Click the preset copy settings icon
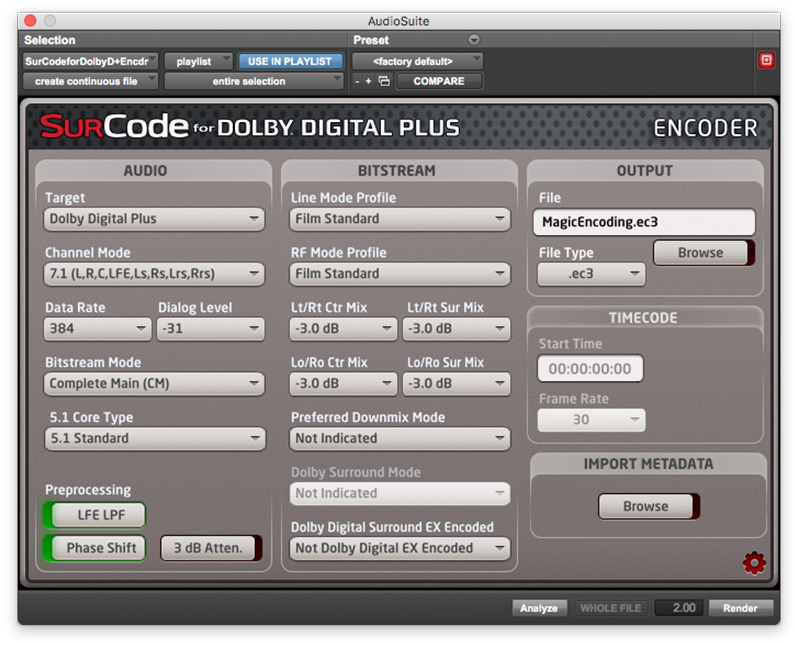The image size is (797, 645). [385, 81]
